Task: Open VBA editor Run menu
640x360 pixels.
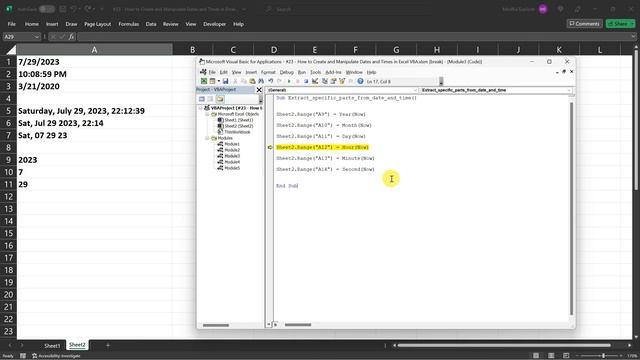Action: (x=302, y=72)
